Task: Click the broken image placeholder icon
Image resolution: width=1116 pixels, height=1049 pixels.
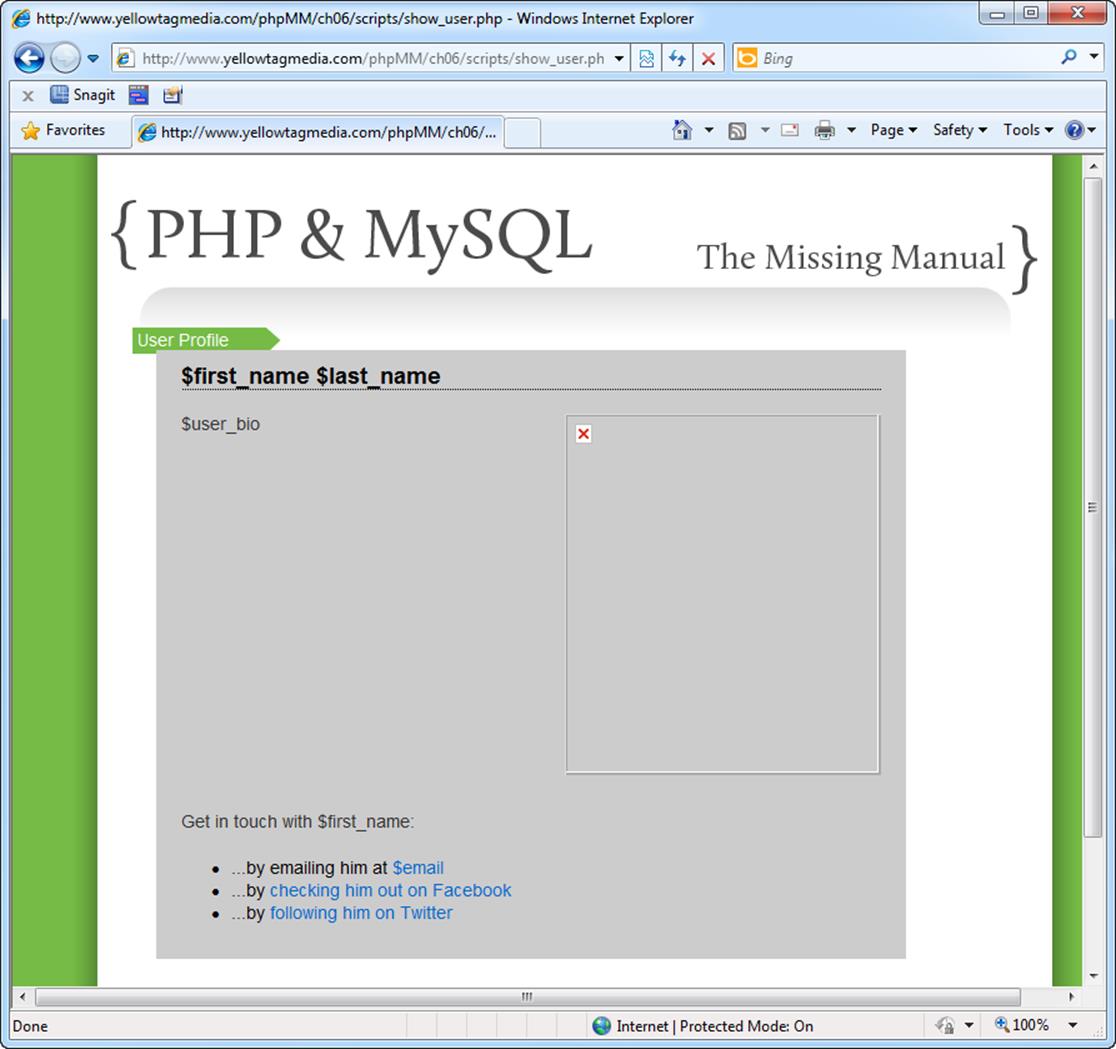Action: coord(584,433)
